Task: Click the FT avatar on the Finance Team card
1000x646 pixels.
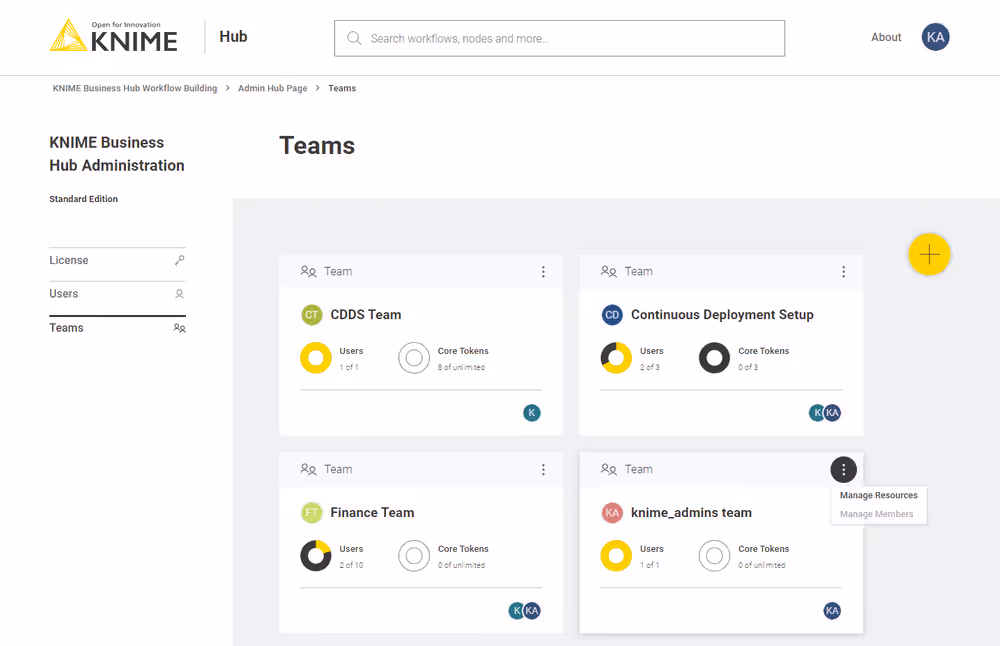Action: click(x=311, y=512)
